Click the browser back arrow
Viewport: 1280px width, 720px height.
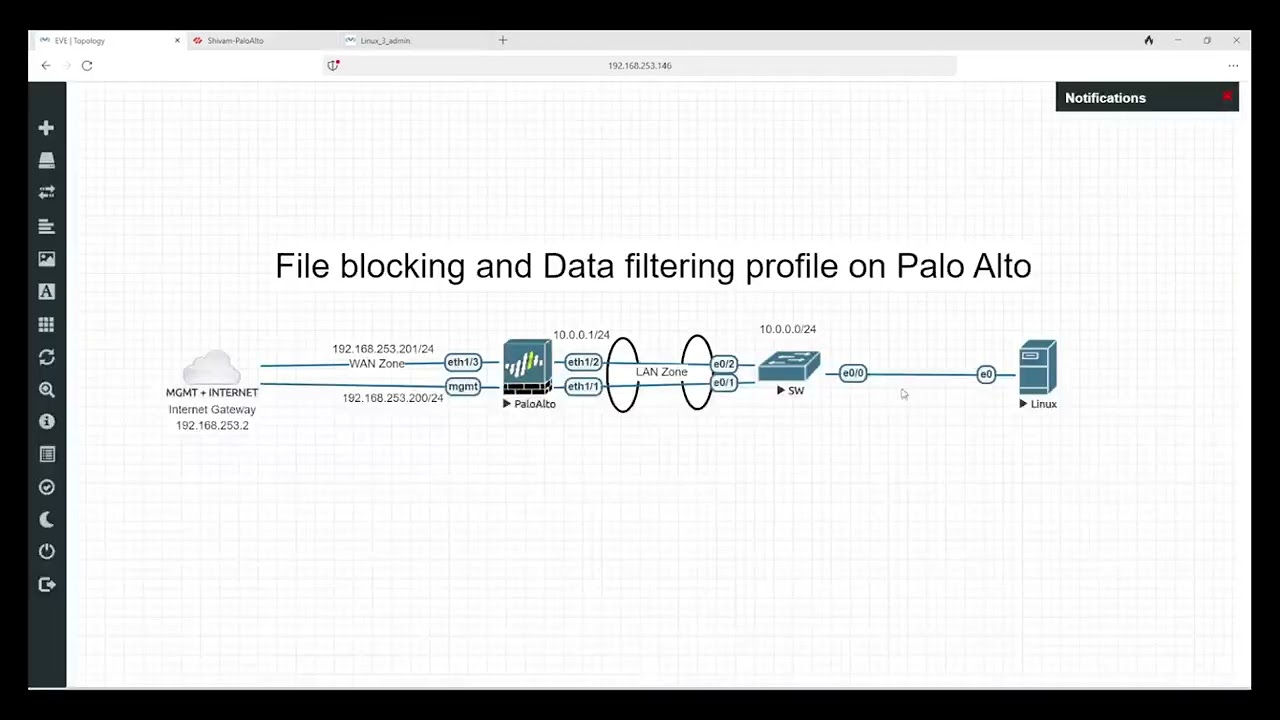point(46,65)
